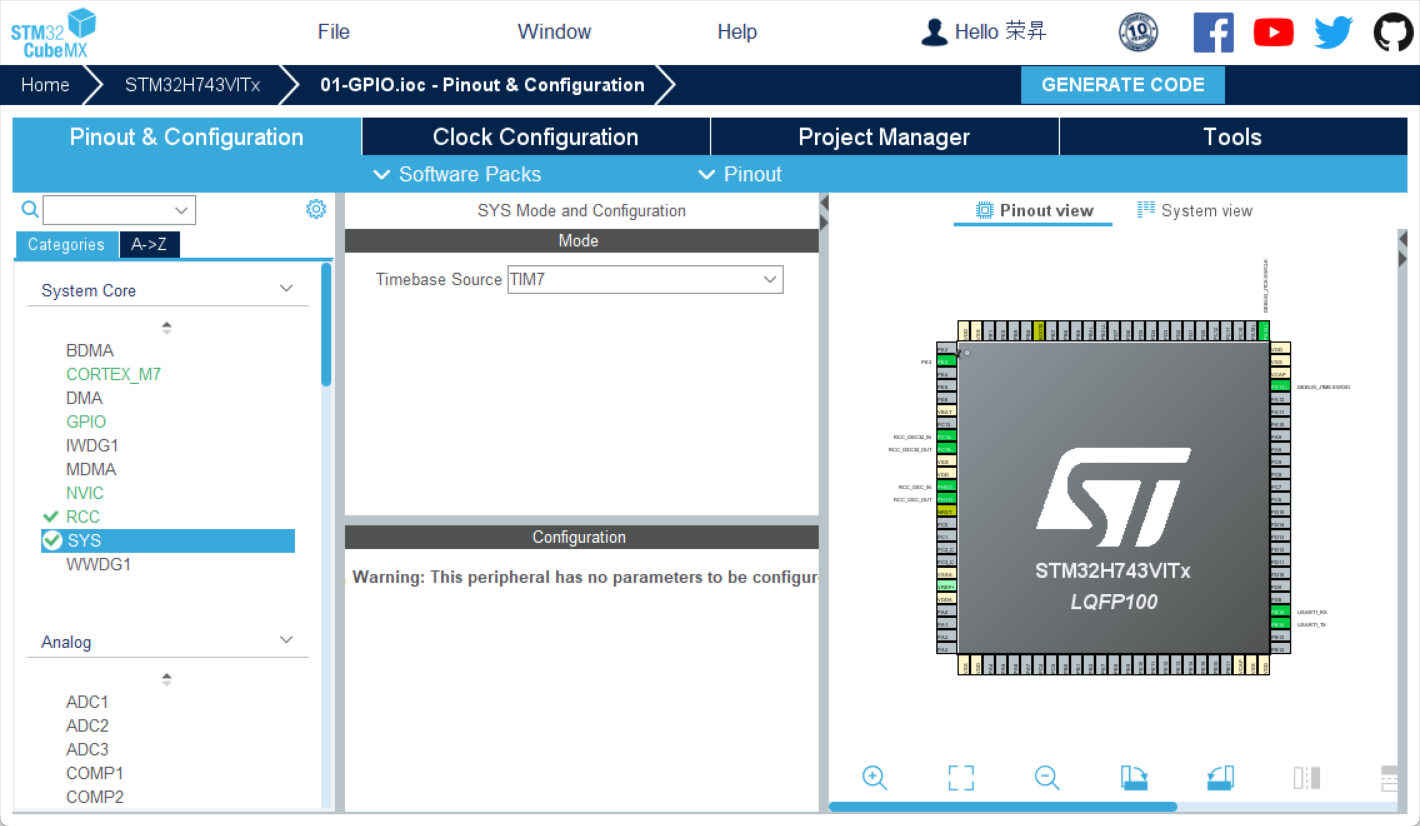Switch to the A->Z list tab

point(150,245)
